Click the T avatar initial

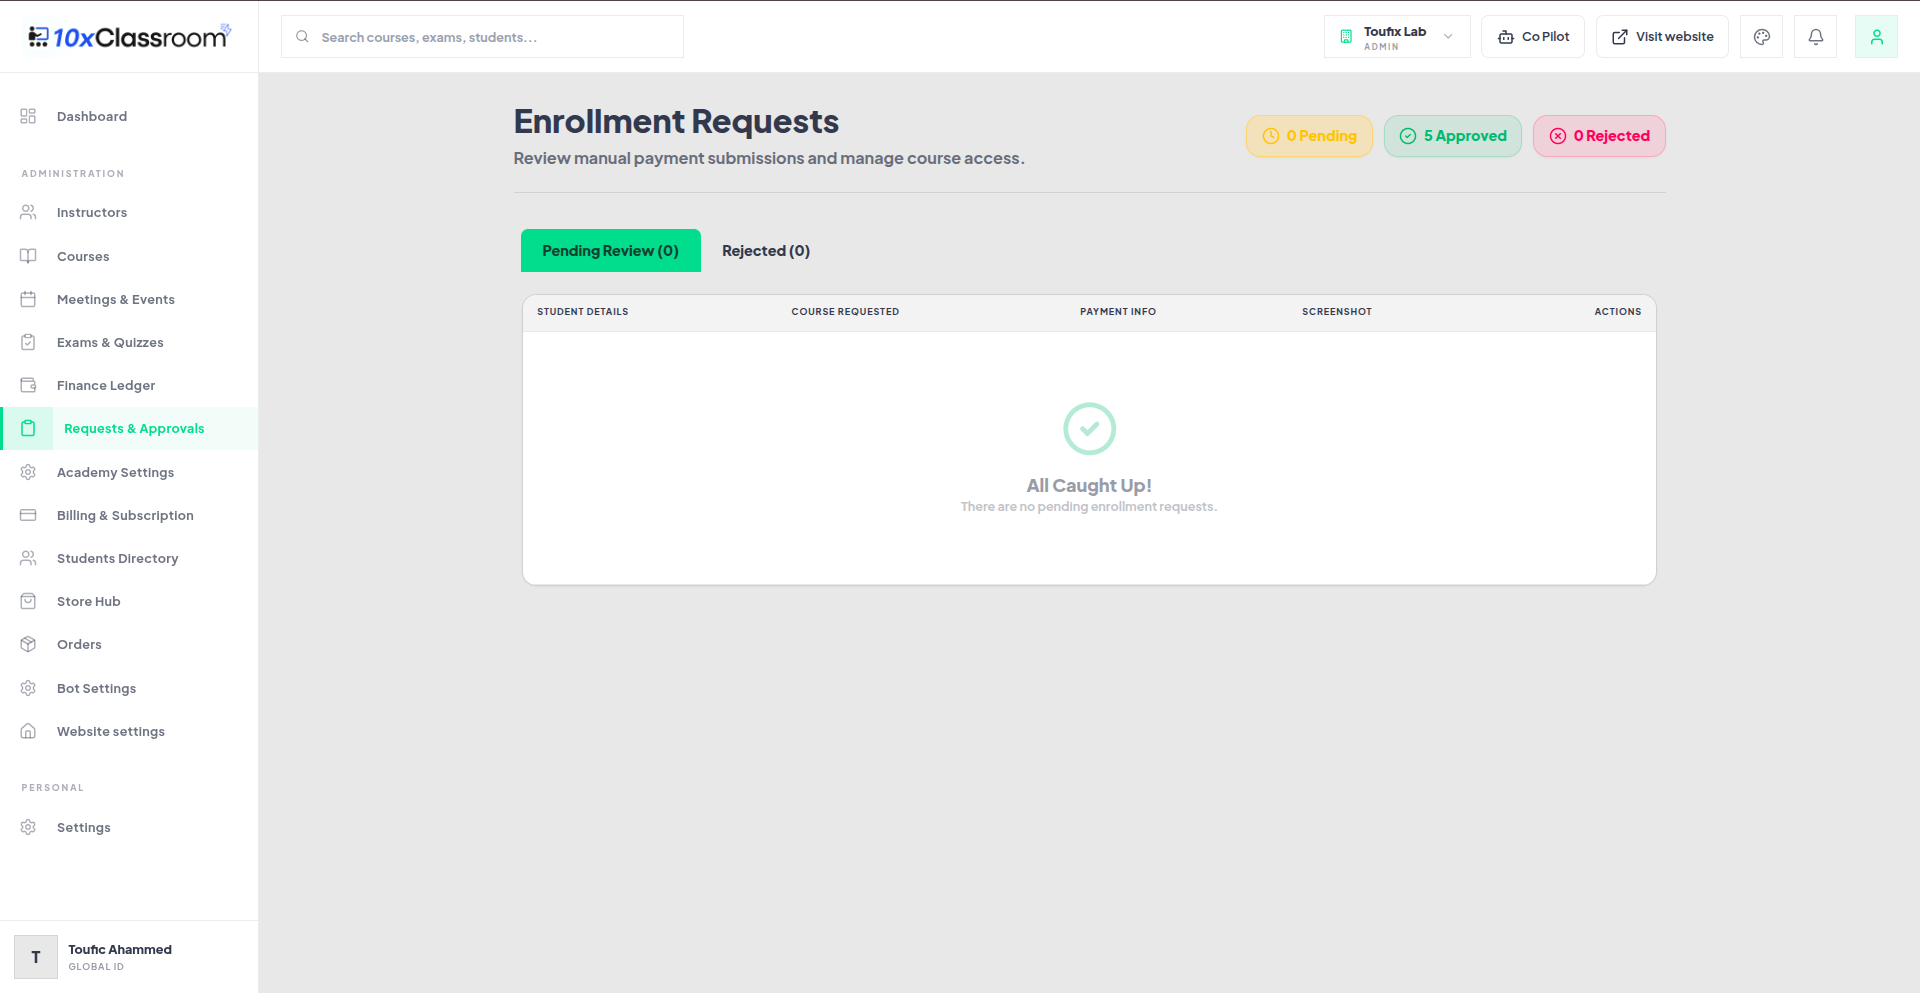pos(36,957)
